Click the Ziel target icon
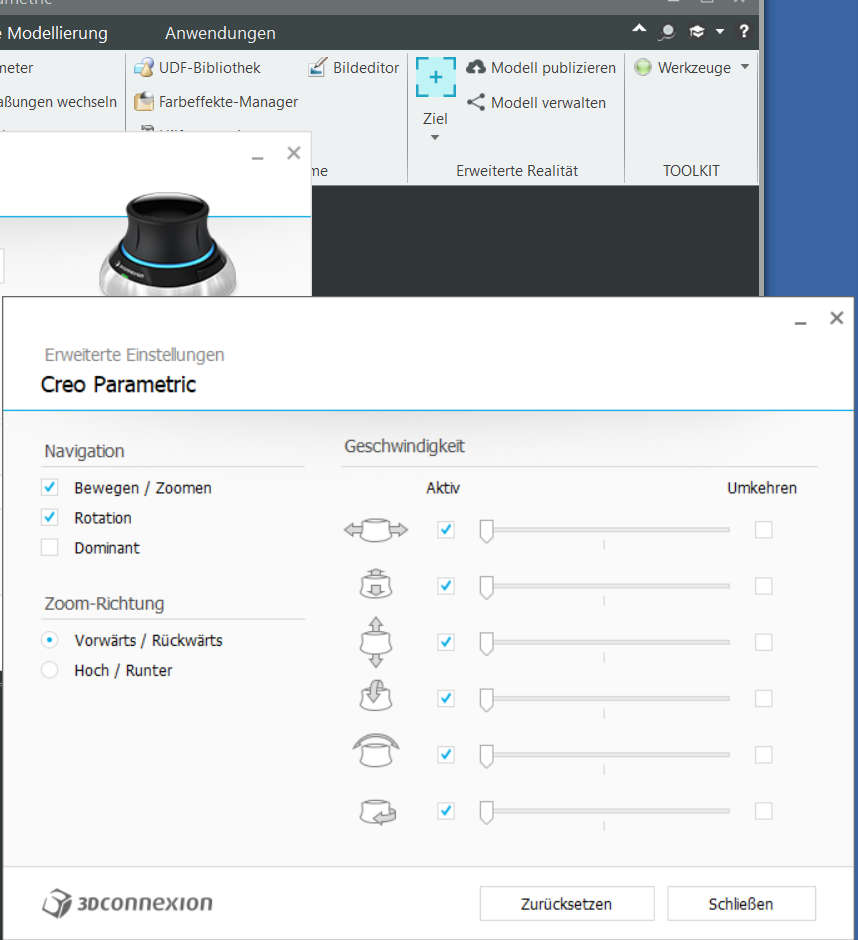 (x=436, y=77)
